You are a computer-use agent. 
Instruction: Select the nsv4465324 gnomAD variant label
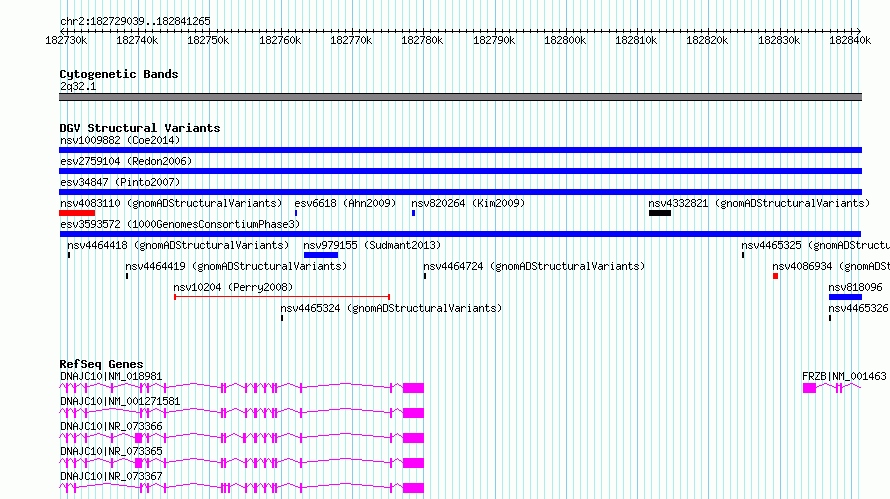391,308
